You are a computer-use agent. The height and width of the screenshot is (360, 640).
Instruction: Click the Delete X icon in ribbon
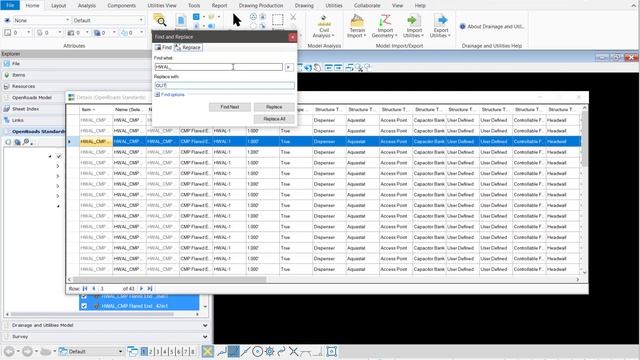tap(293, 17)
